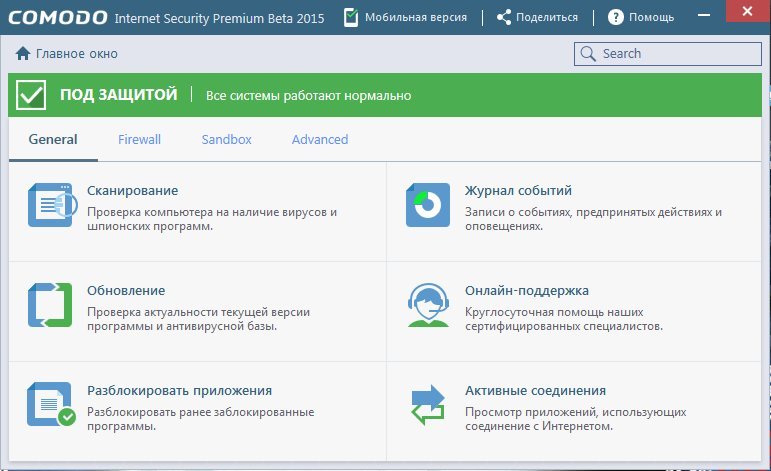Click the question mark help icon

tap(616, 18)
